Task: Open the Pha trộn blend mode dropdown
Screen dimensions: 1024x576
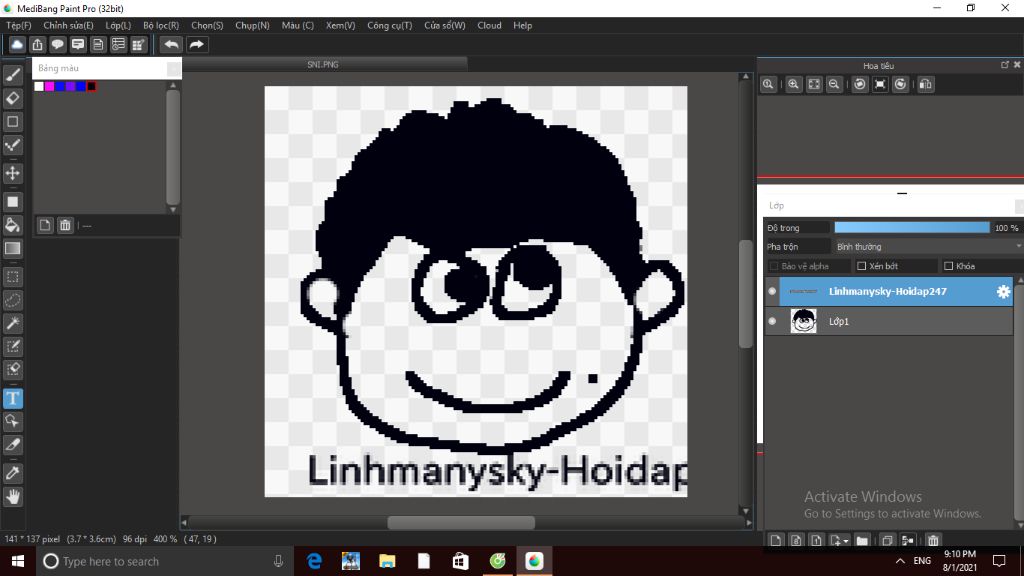Action: (x=928, y=247)
